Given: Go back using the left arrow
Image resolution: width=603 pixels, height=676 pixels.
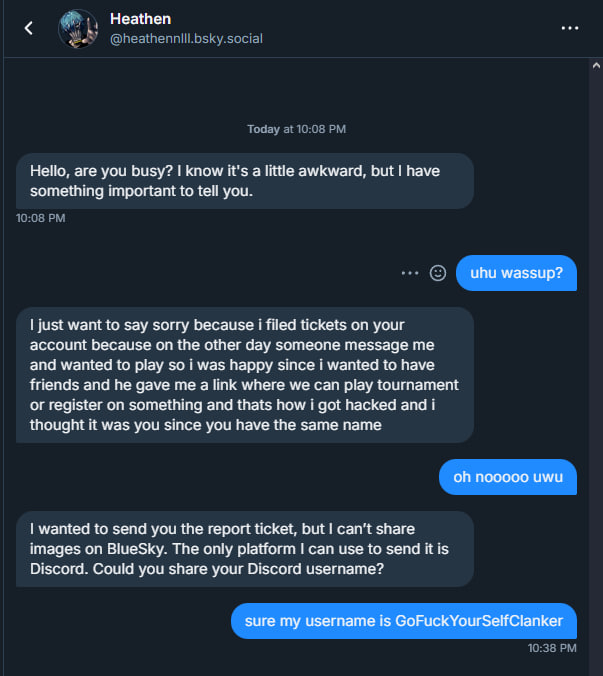Looking at the screenshot, I should [28, 28].
